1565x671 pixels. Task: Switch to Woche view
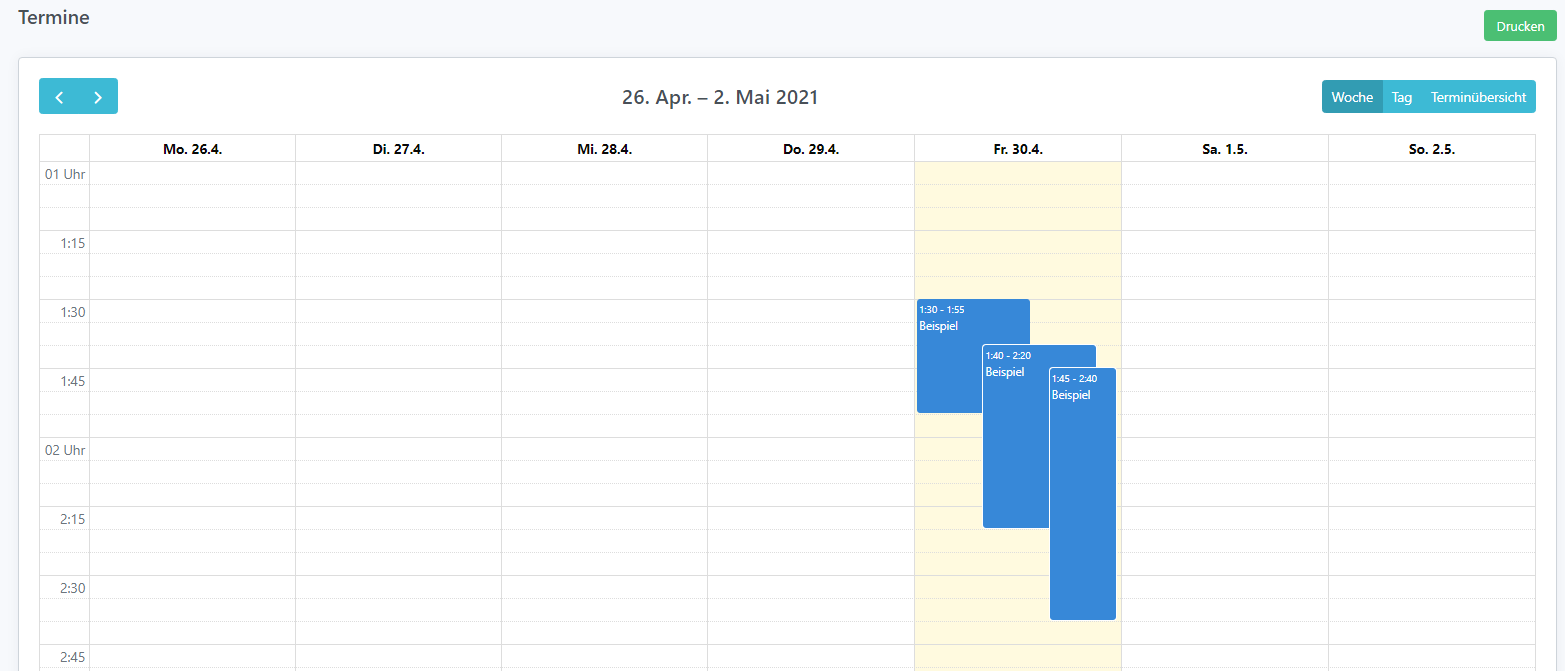(x=1352, y=97)
